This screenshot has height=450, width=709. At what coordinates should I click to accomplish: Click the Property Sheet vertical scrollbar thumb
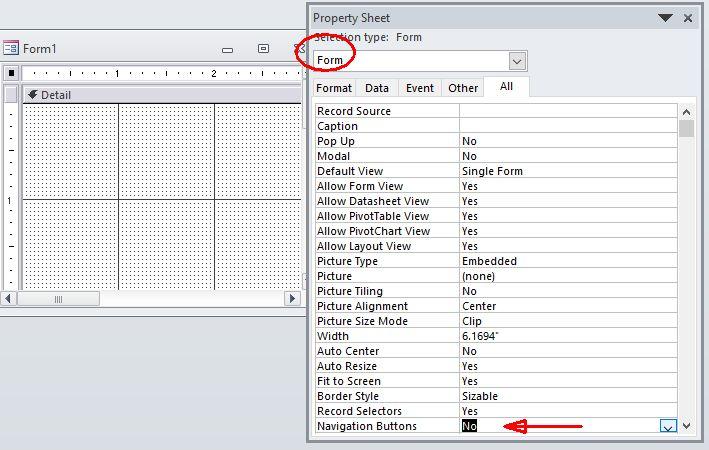pos(686,129)
